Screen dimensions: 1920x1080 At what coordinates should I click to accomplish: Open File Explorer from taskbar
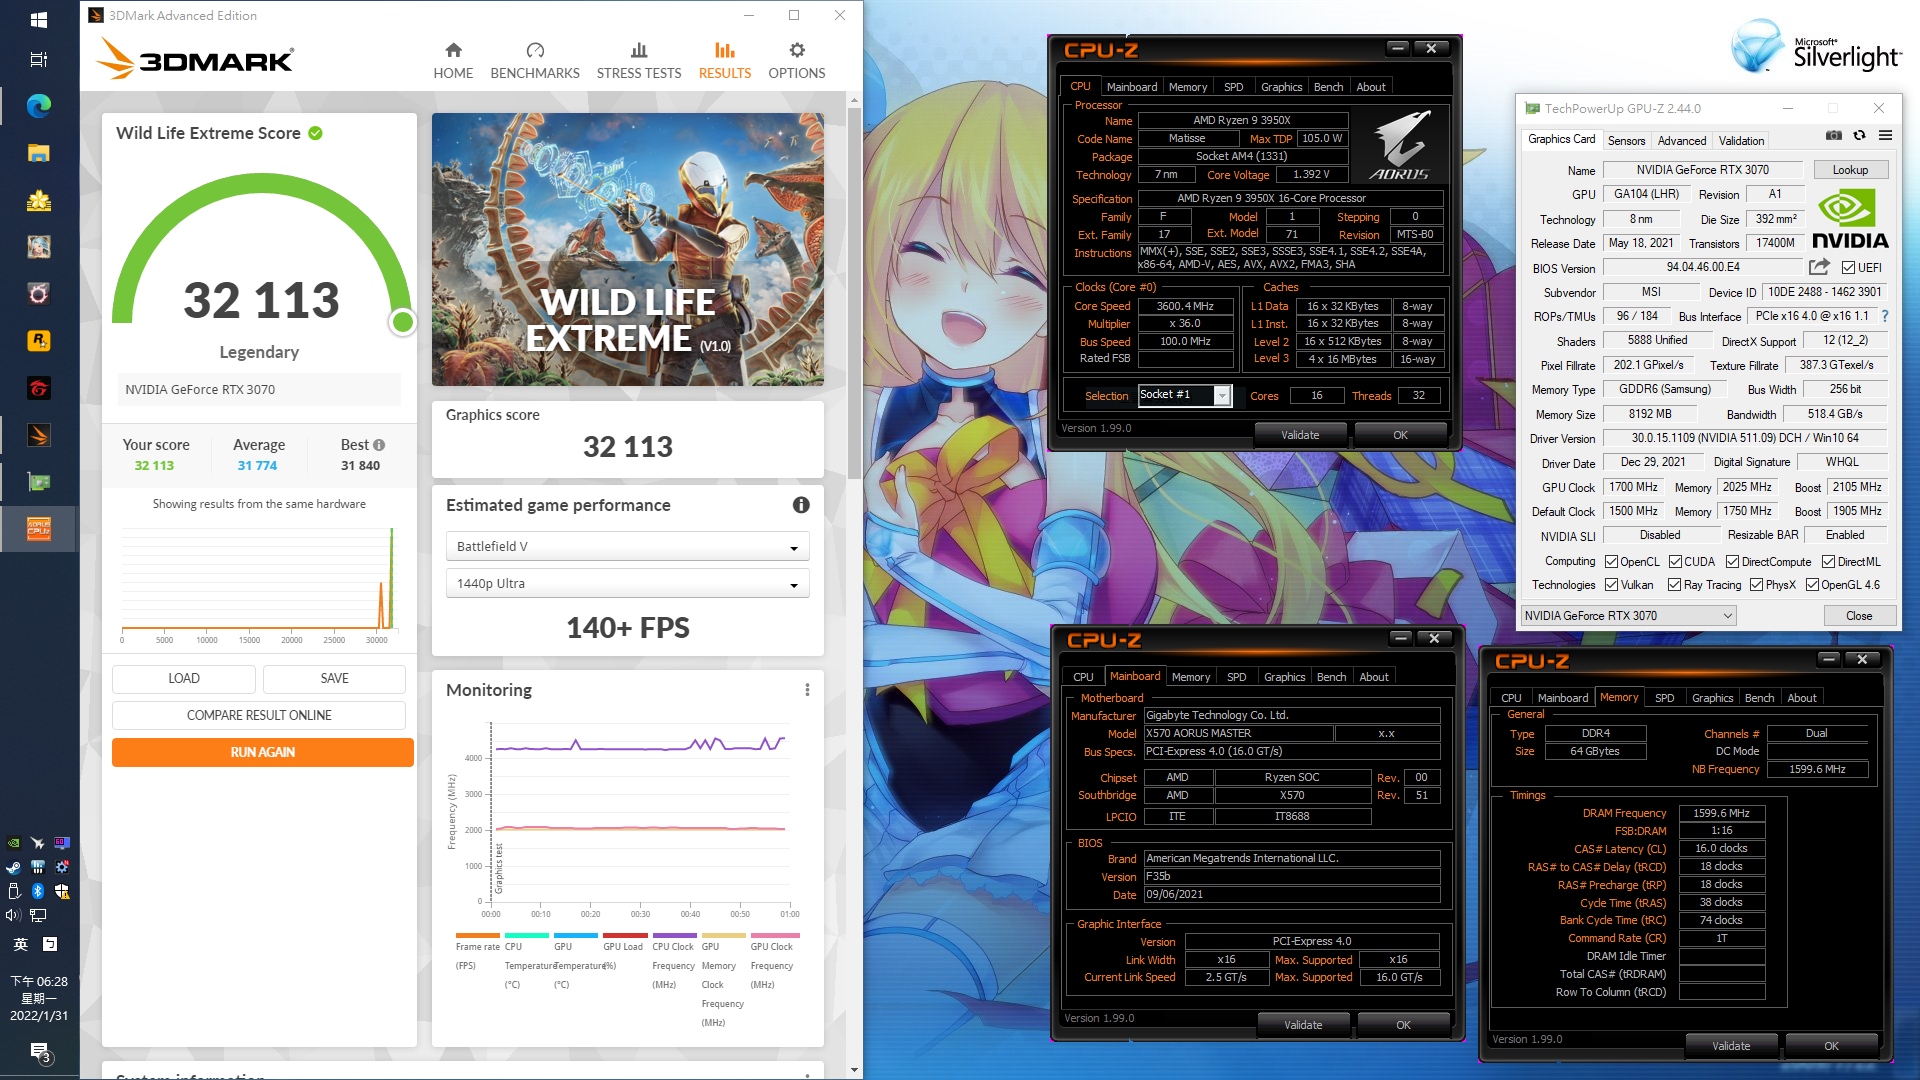tap(38, 153)
